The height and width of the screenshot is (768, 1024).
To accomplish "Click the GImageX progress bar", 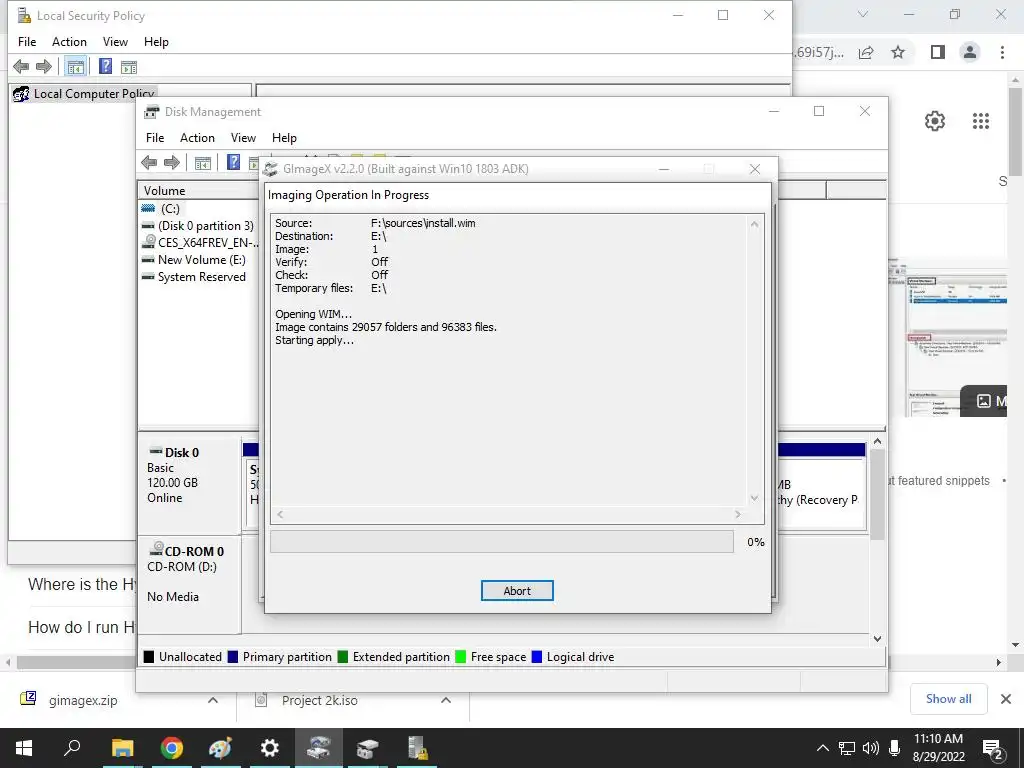I will click(502, 541).
